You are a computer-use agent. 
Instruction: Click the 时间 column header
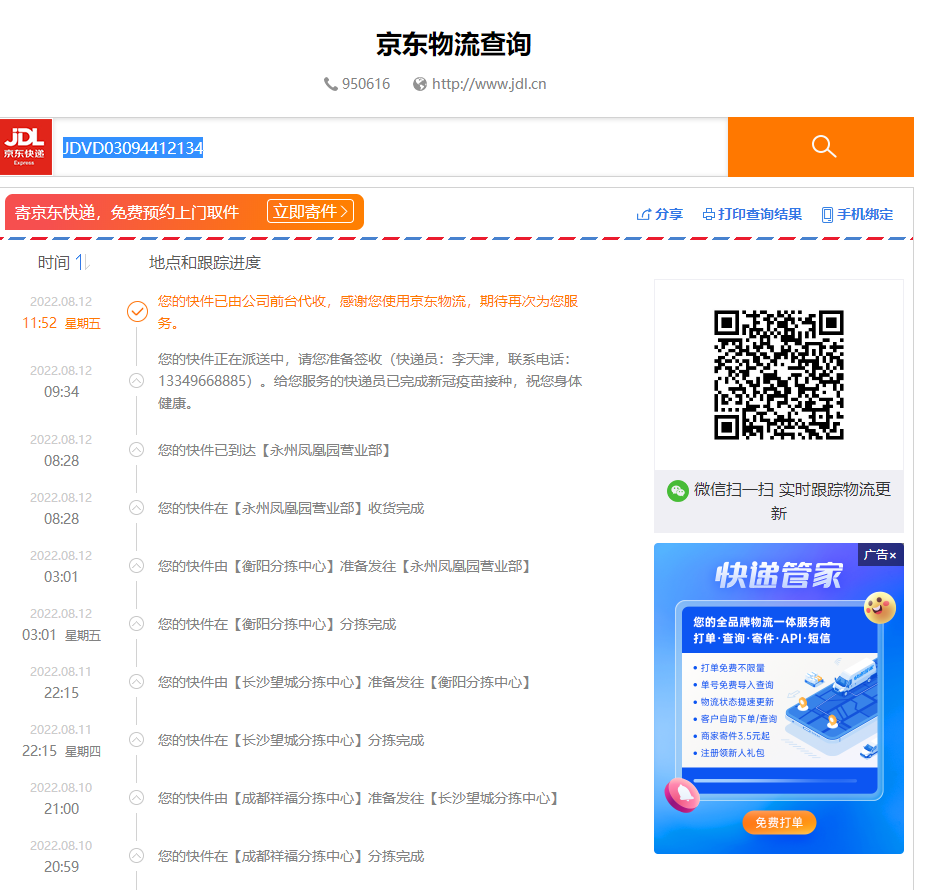54,262
